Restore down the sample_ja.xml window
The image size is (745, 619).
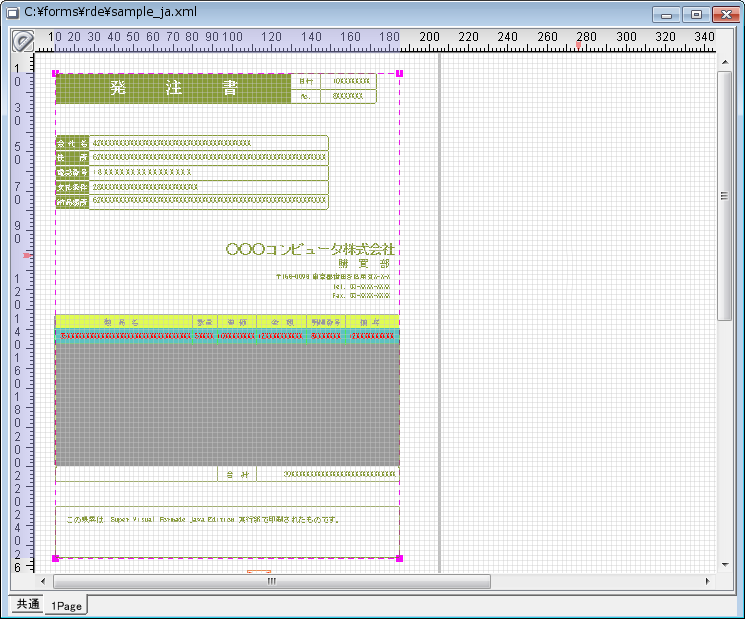pos(696,15)
